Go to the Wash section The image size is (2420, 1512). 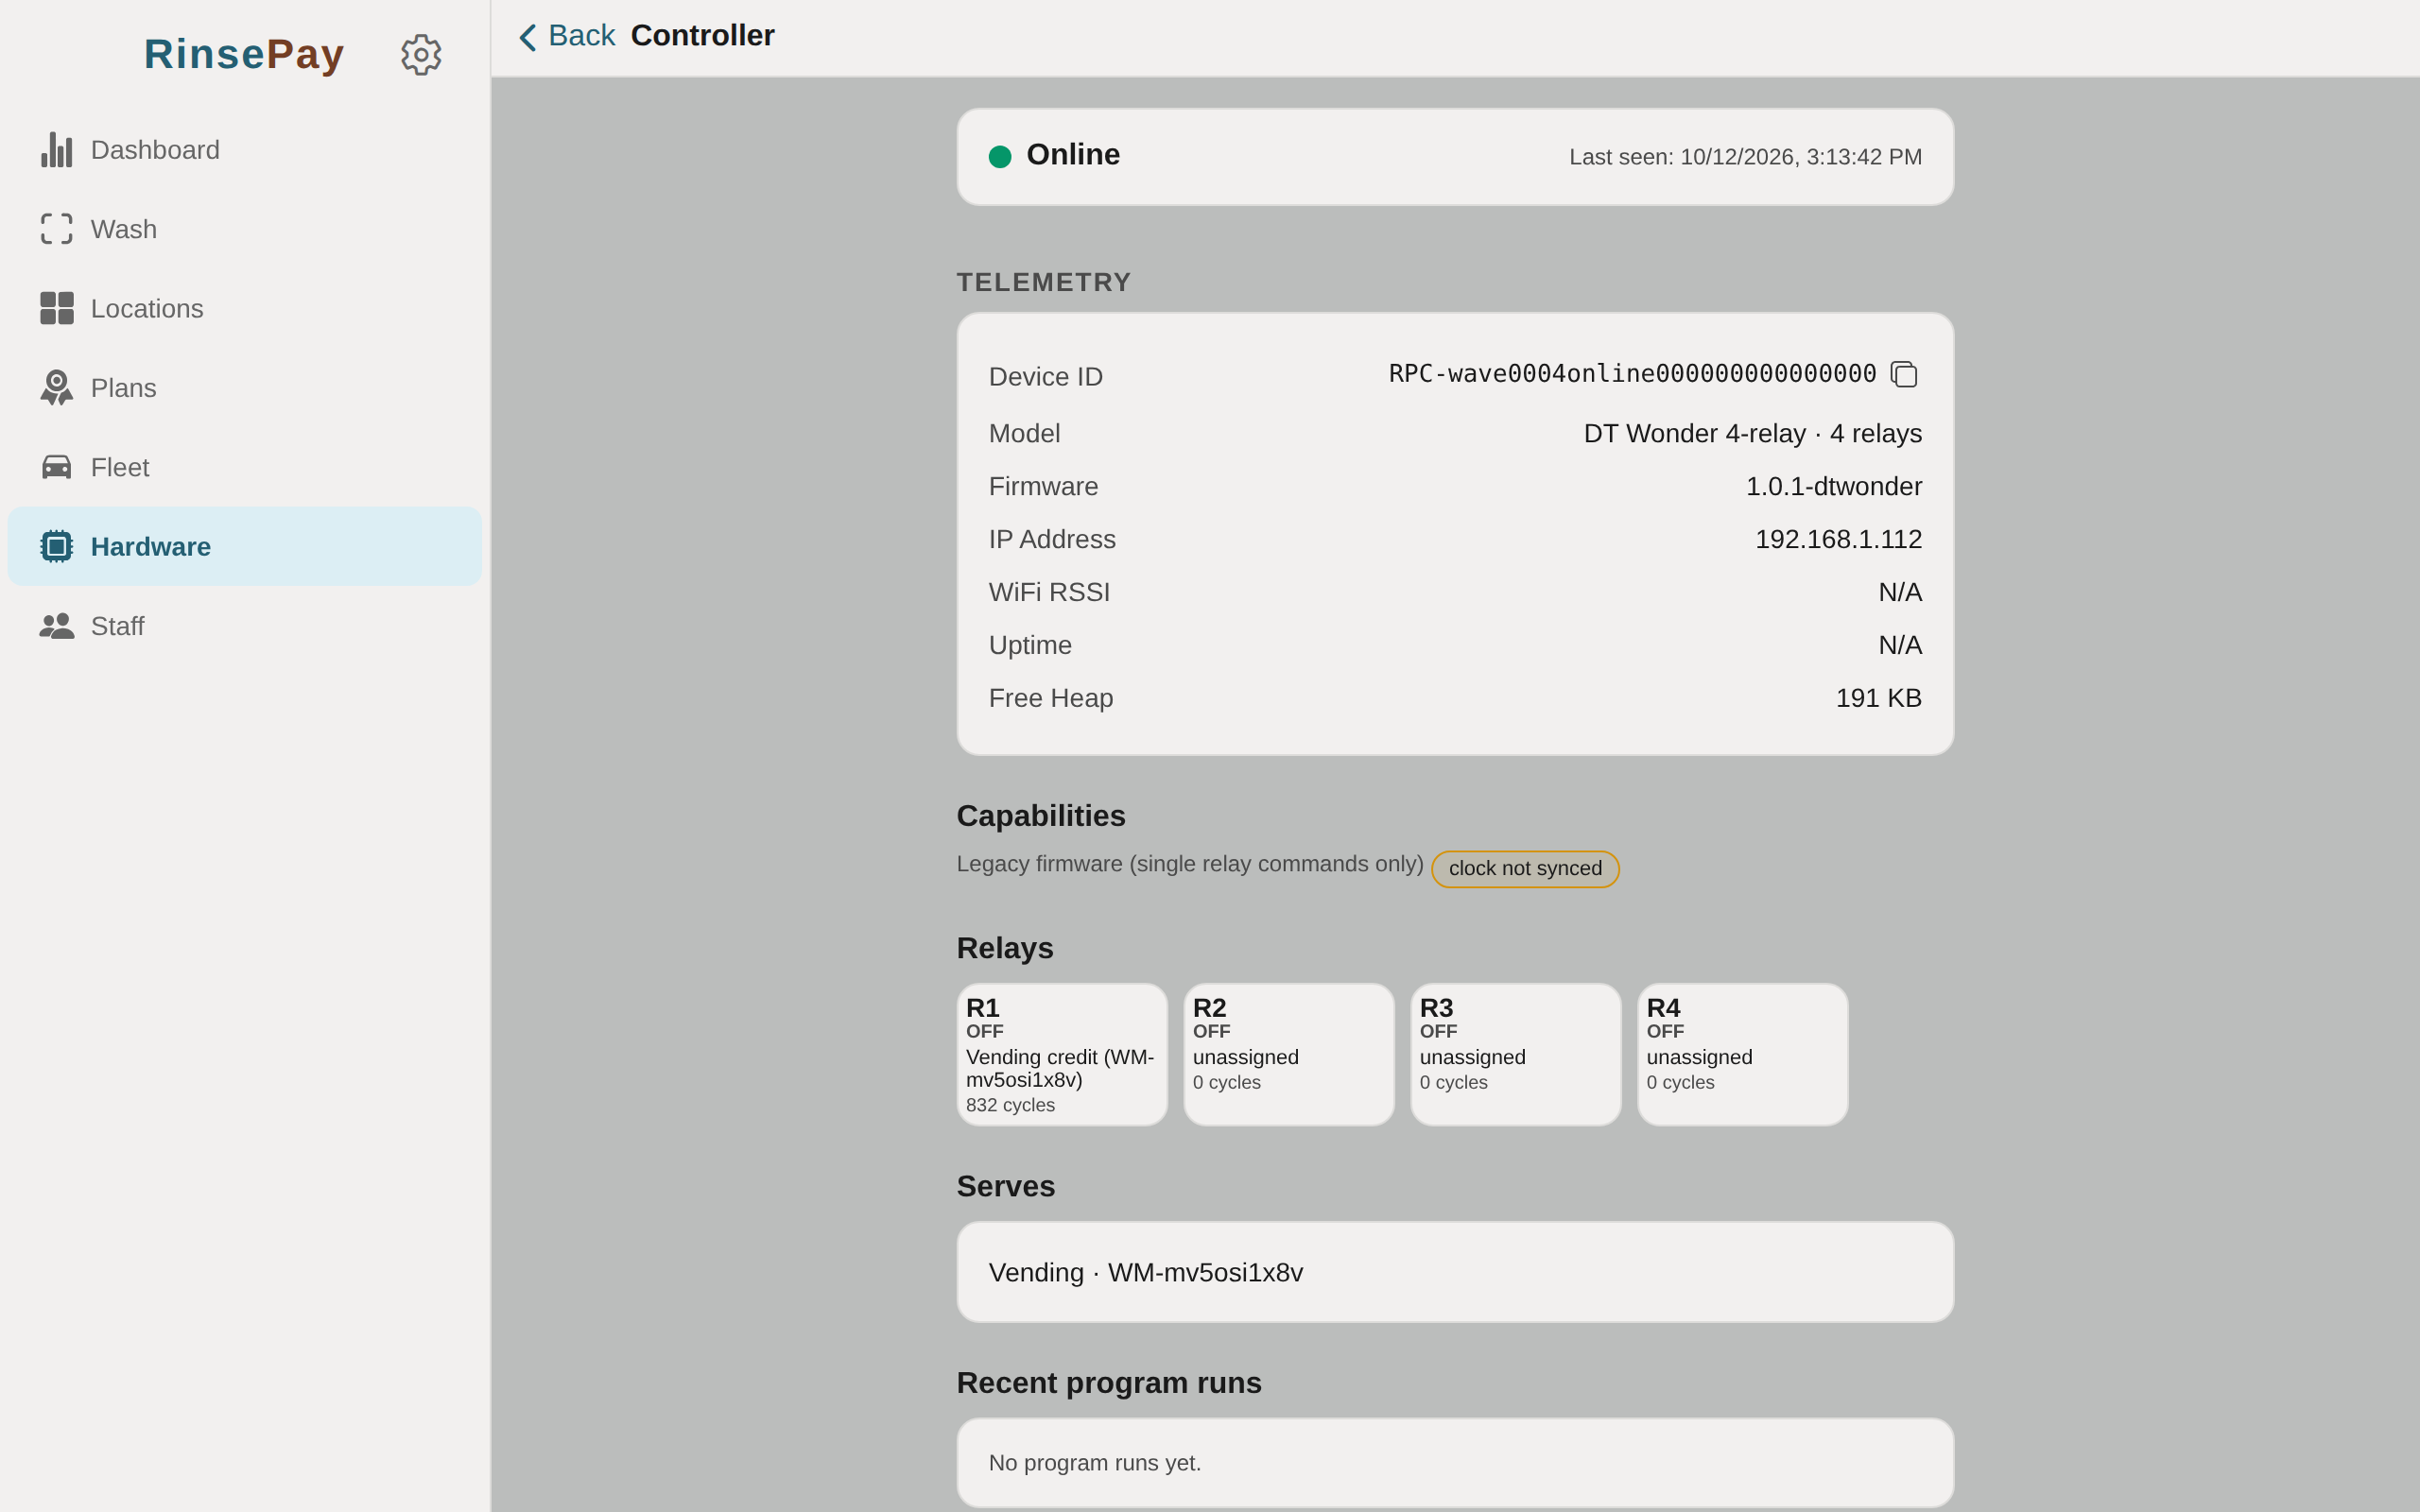click(245, 229)
